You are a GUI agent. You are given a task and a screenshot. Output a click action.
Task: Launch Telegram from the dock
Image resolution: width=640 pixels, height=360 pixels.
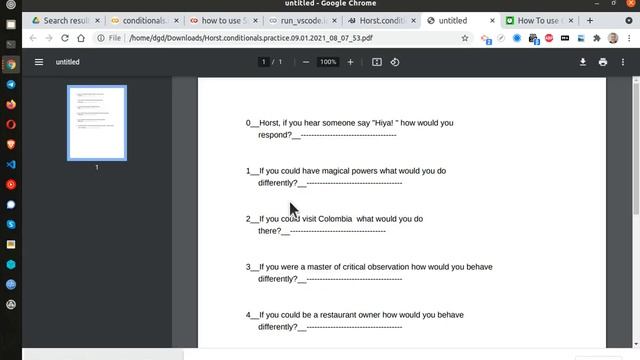click(x=11, y=84)
